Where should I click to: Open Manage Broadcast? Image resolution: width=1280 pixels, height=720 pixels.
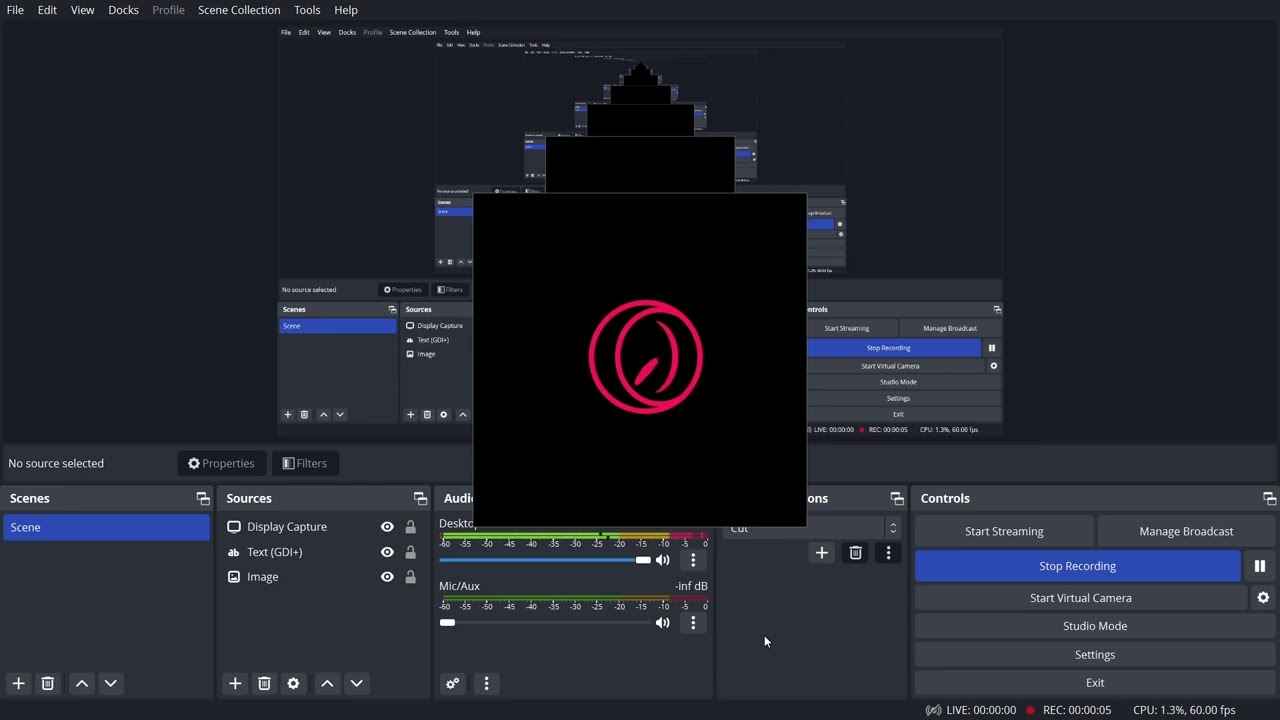1186,531
